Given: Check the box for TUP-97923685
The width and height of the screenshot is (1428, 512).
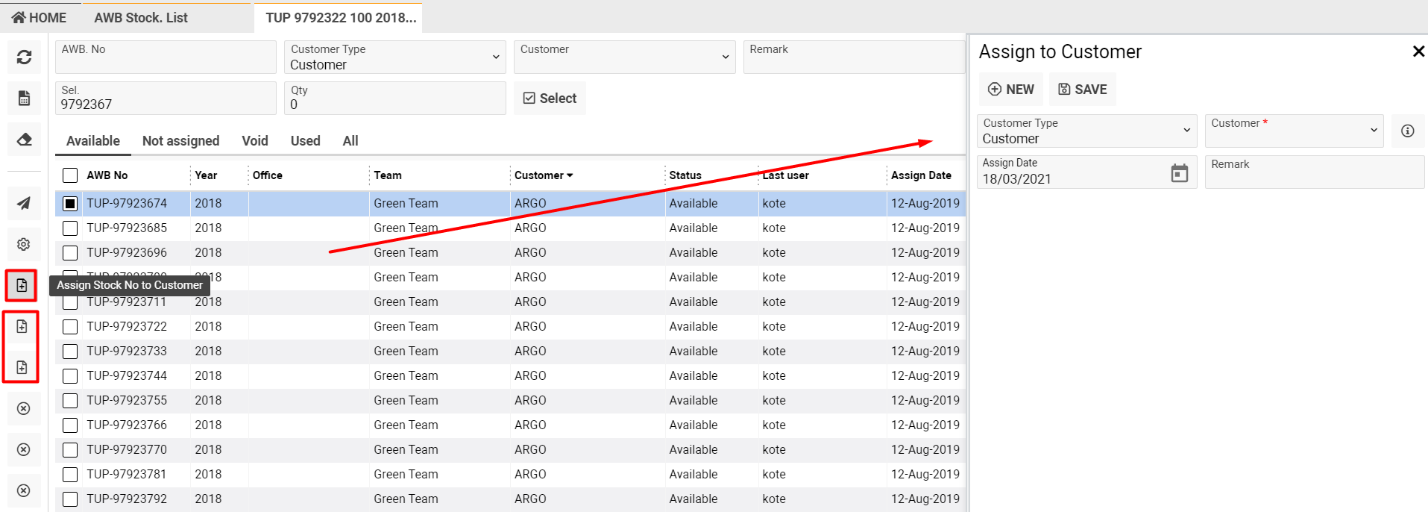Looking at the screenshot, I should [x=71, y=228].
